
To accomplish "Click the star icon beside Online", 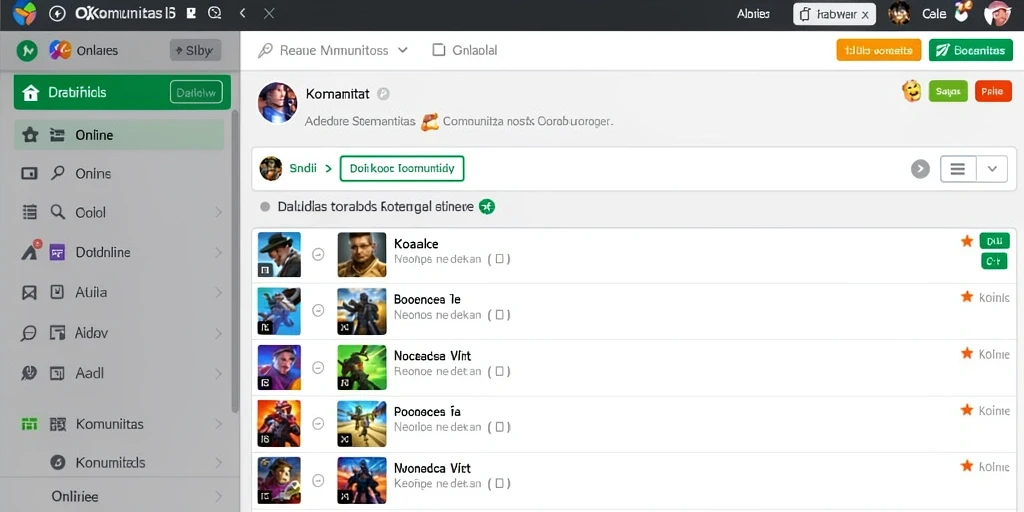I will tap(30, 135).
